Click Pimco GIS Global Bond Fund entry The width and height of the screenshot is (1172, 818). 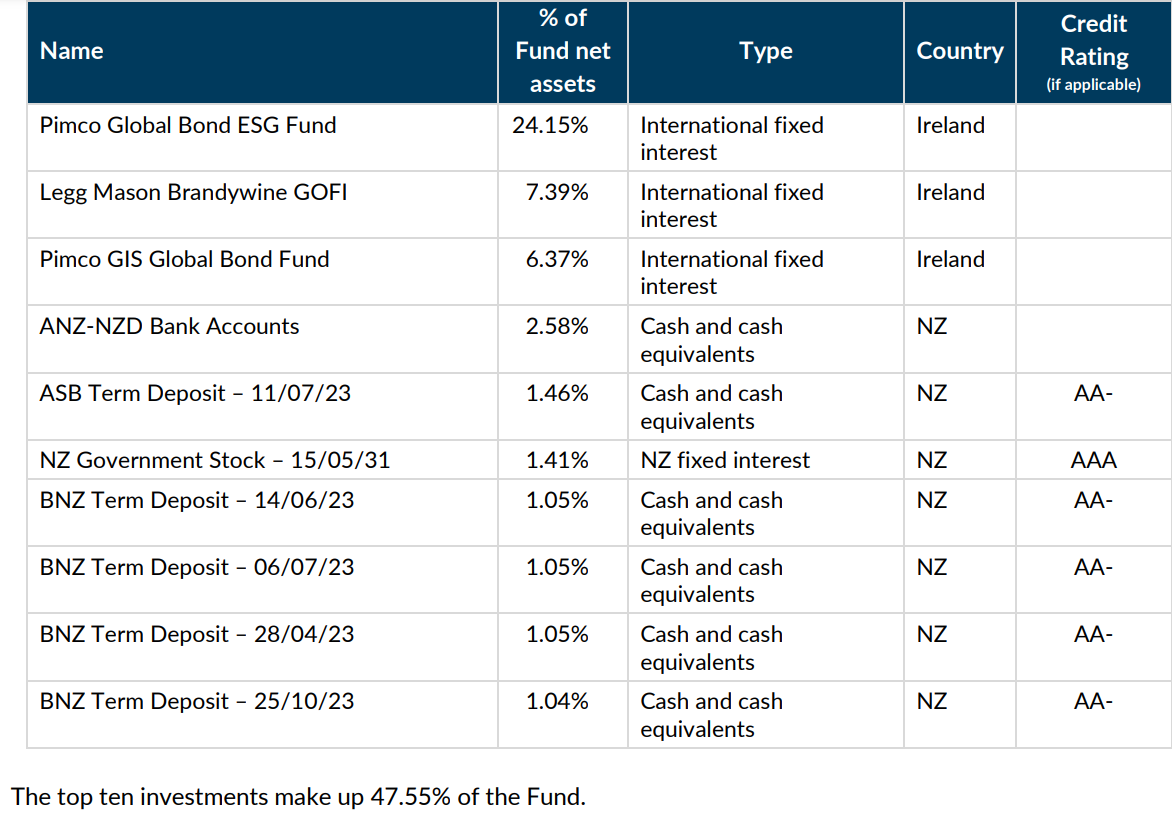184,260
